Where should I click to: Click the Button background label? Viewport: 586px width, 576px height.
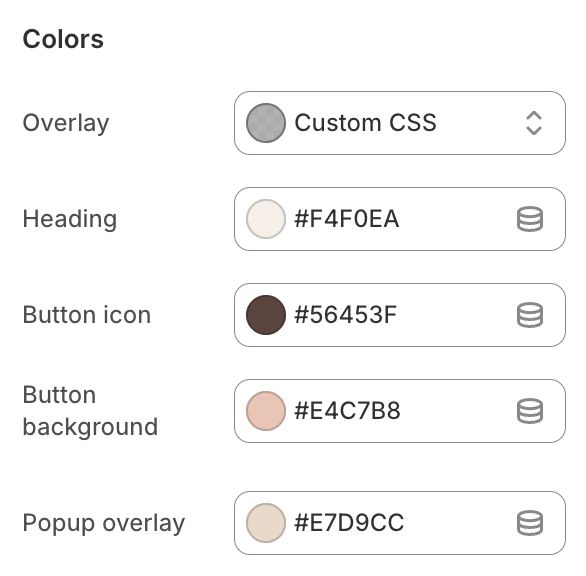[90, 411]
